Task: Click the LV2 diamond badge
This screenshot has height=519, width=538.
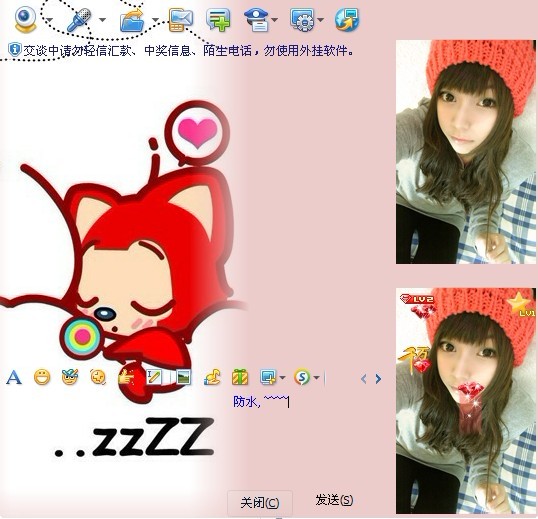Action: (417, 299)
